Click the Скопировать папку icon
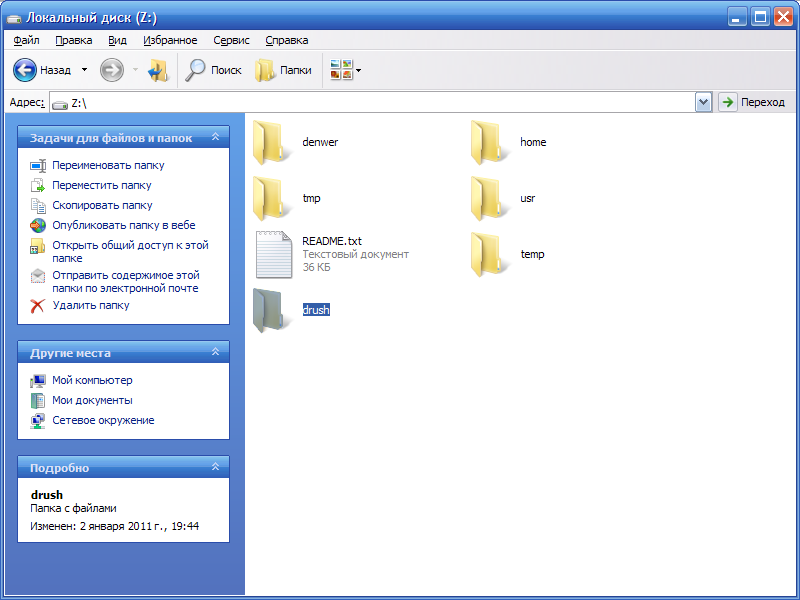800x600 pixels. [38, 206]
